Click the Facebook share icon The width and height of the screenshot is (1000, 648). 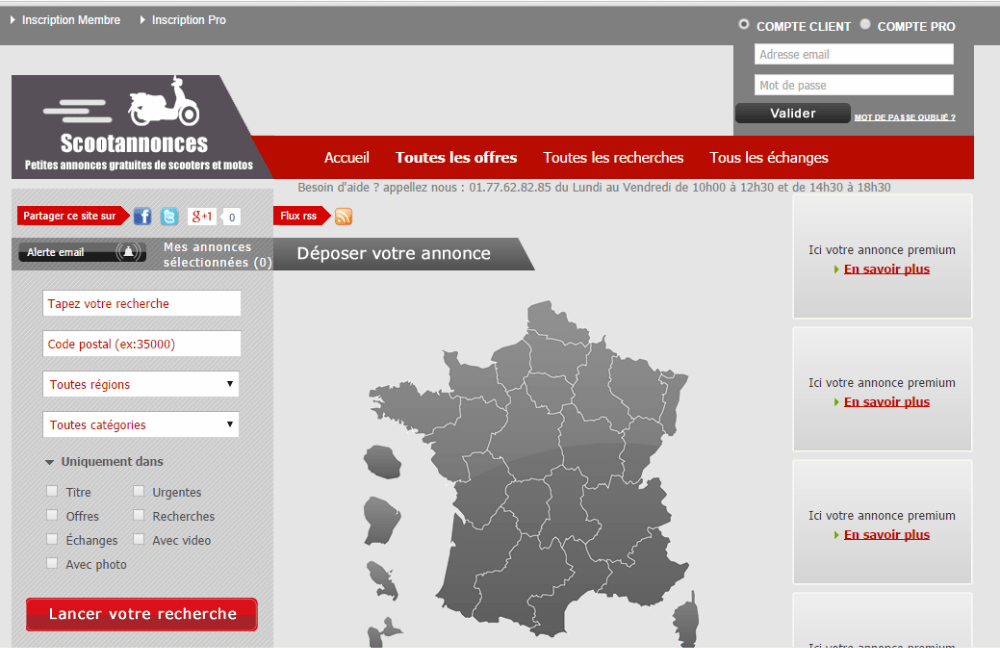(x=143, y=216)
